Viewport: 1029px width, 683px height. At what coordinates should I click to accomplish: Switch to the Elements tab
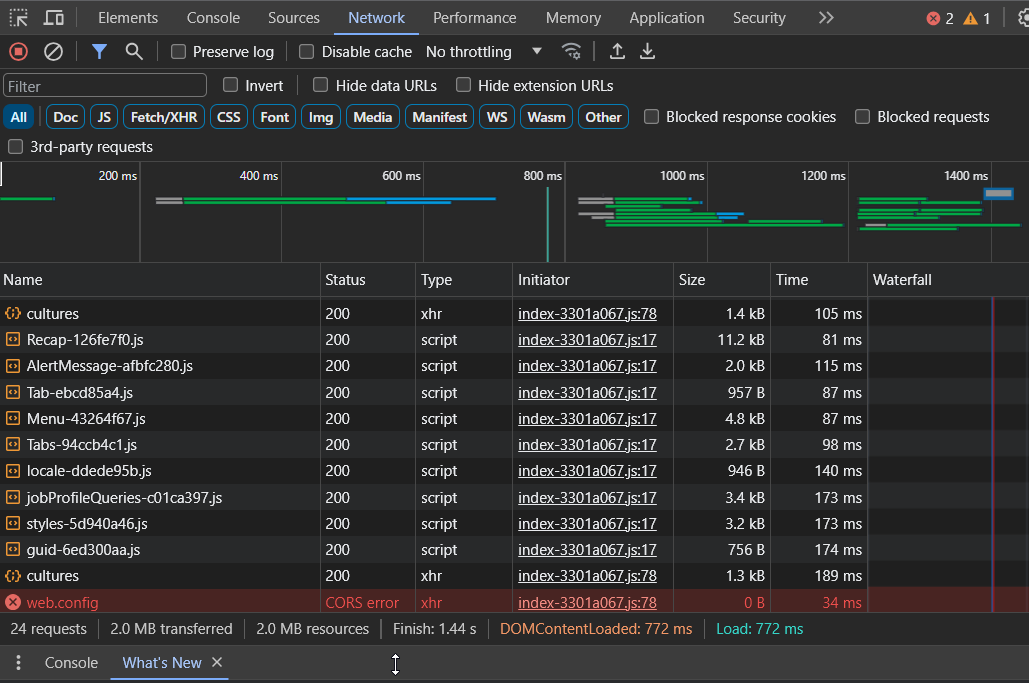[x=128, y=18]
